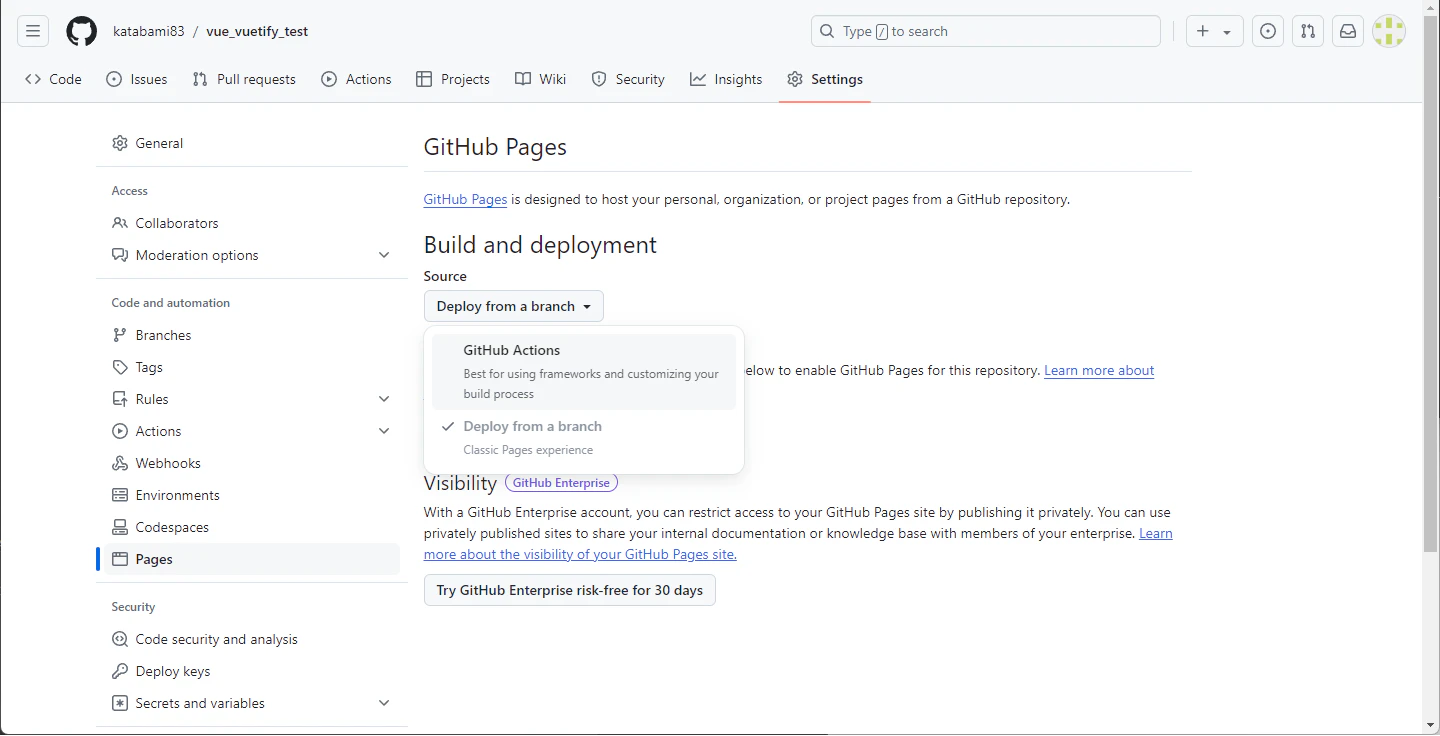Image resolution: width=1440 pixels, height=736 pixels.
Task: Open the Projects tab
Action: coord(453,79)
